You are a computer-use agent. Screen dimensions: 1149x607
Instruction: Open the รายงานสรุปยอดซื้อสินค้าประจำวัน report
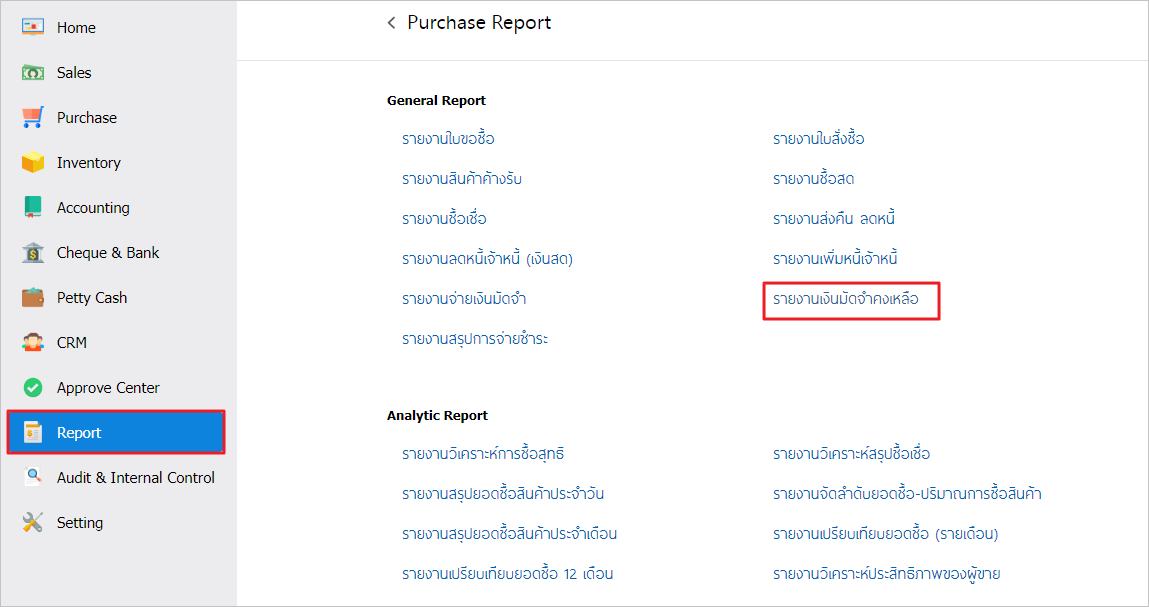click(x=503, y=493)
